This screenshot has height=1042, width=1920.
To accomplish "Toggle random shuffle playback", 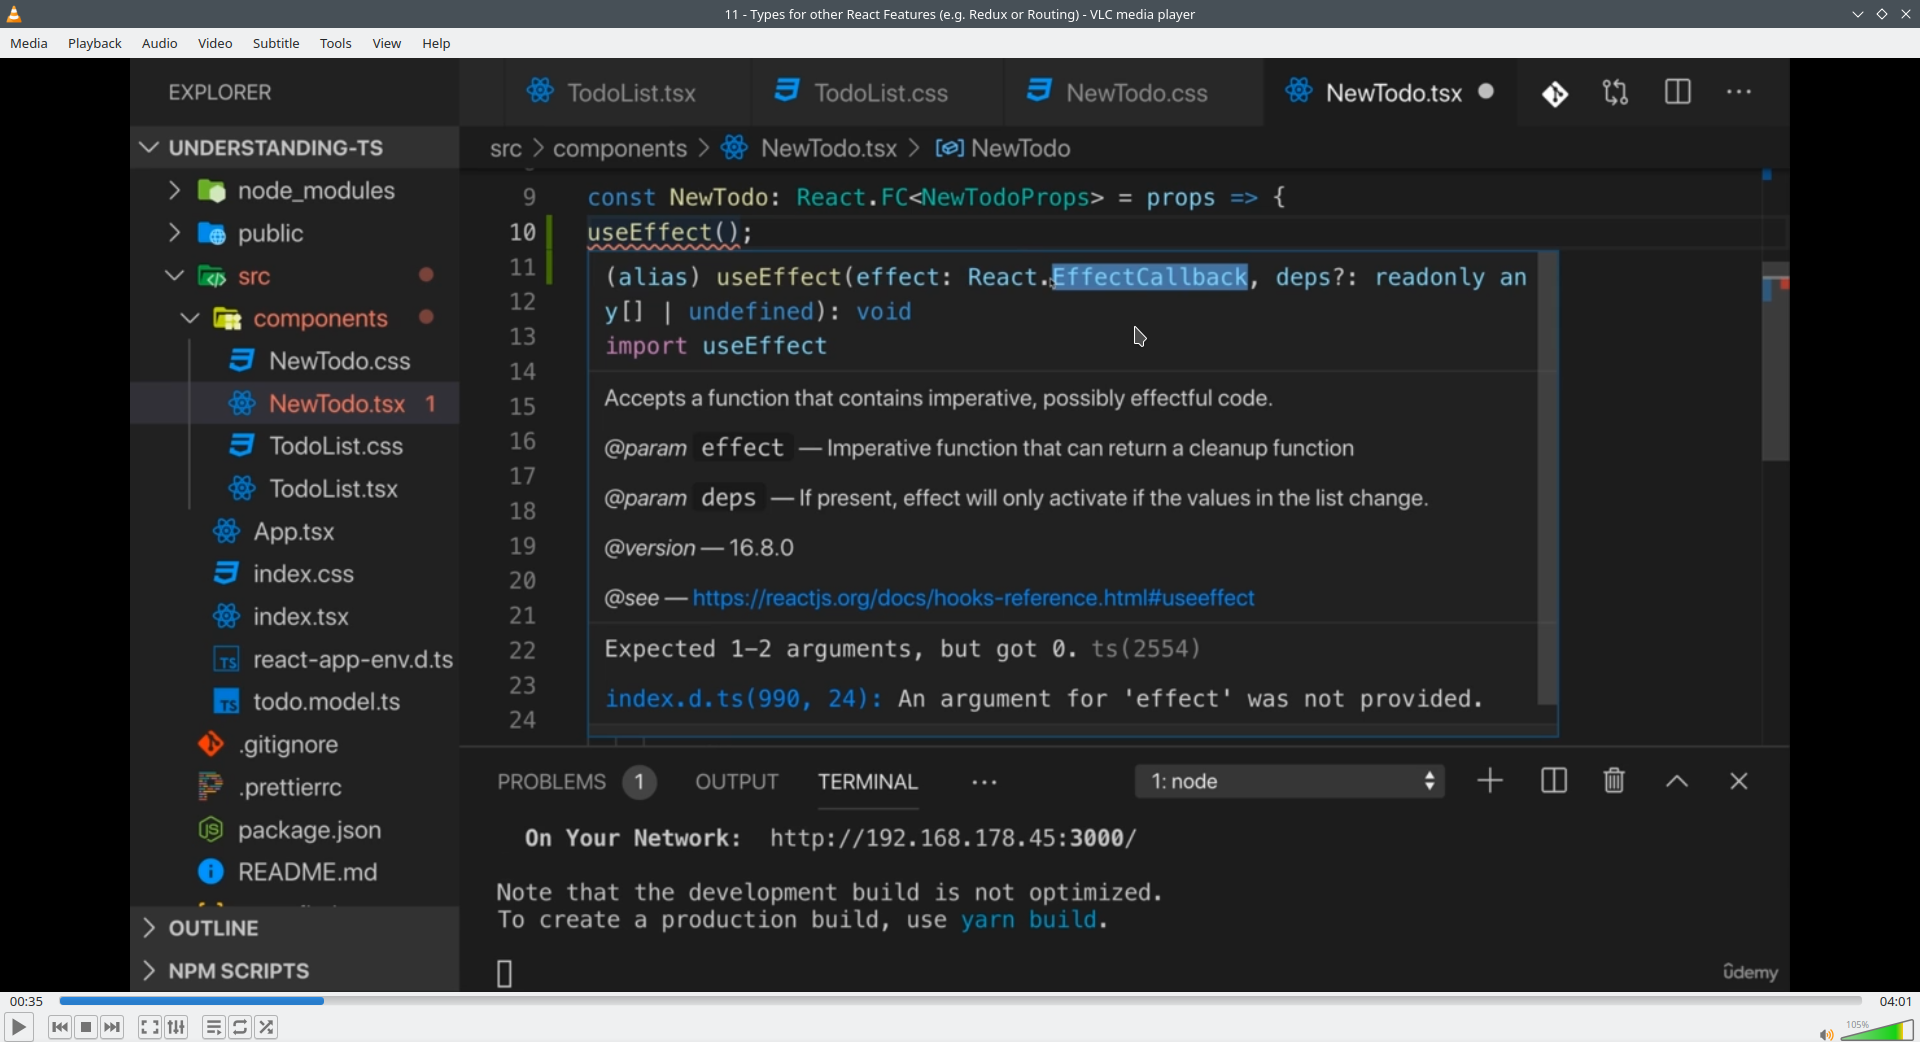I will point(267,1027).
